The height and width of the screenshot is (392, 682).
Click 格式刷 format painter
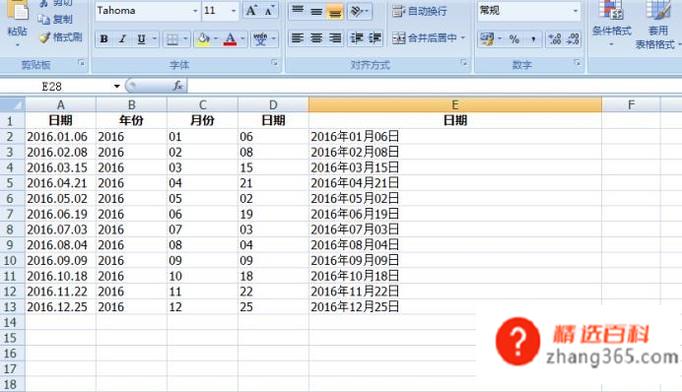click(61, 37)
